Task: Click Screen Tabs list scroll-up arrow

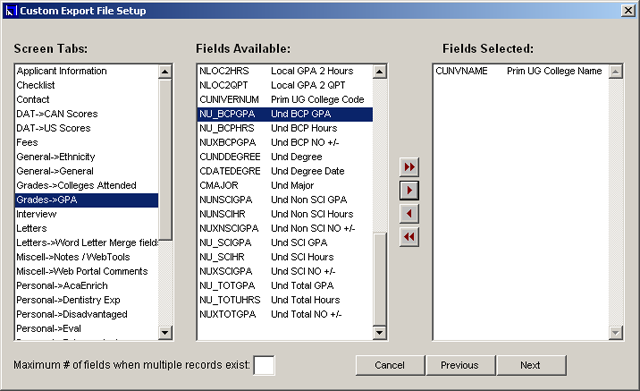Action: pyautogui.click(x=164, y=72)
